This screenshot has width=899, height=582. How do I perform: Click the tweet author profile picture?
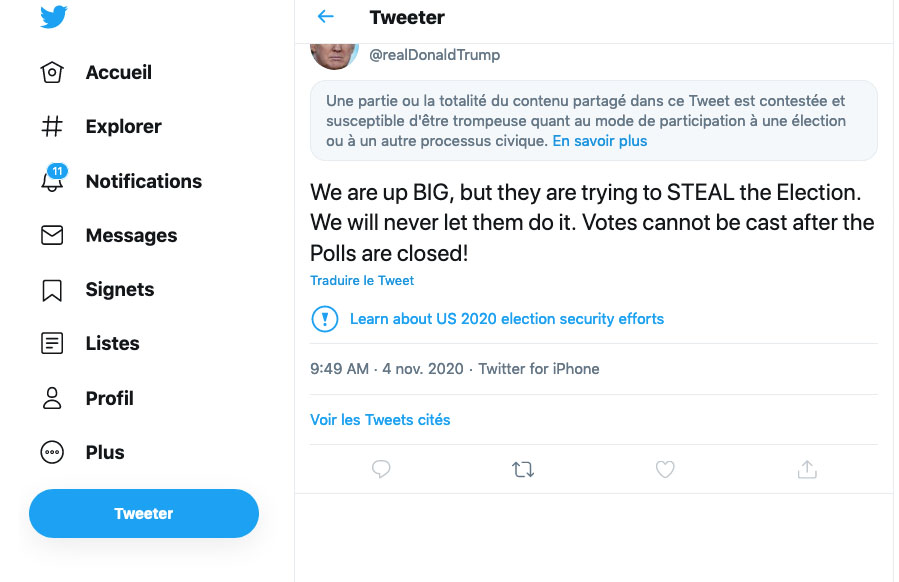pyautogui.click(x=334, y=54)
